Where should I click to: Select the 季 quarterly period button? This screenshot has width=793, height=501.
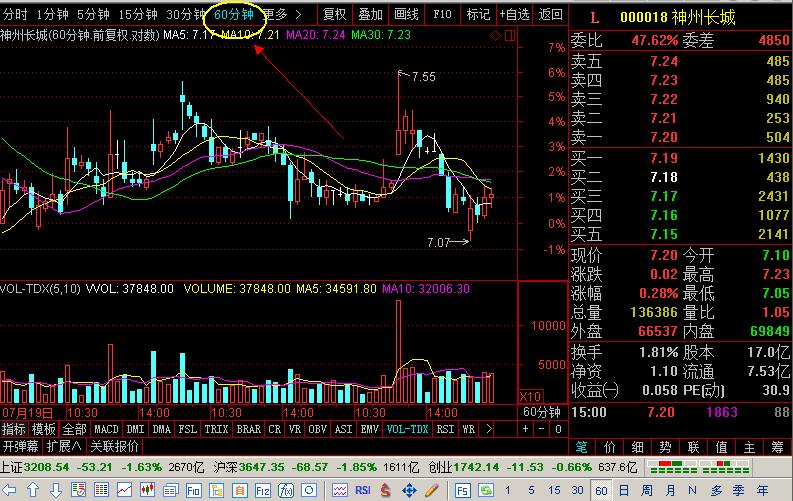coord(739,490)
